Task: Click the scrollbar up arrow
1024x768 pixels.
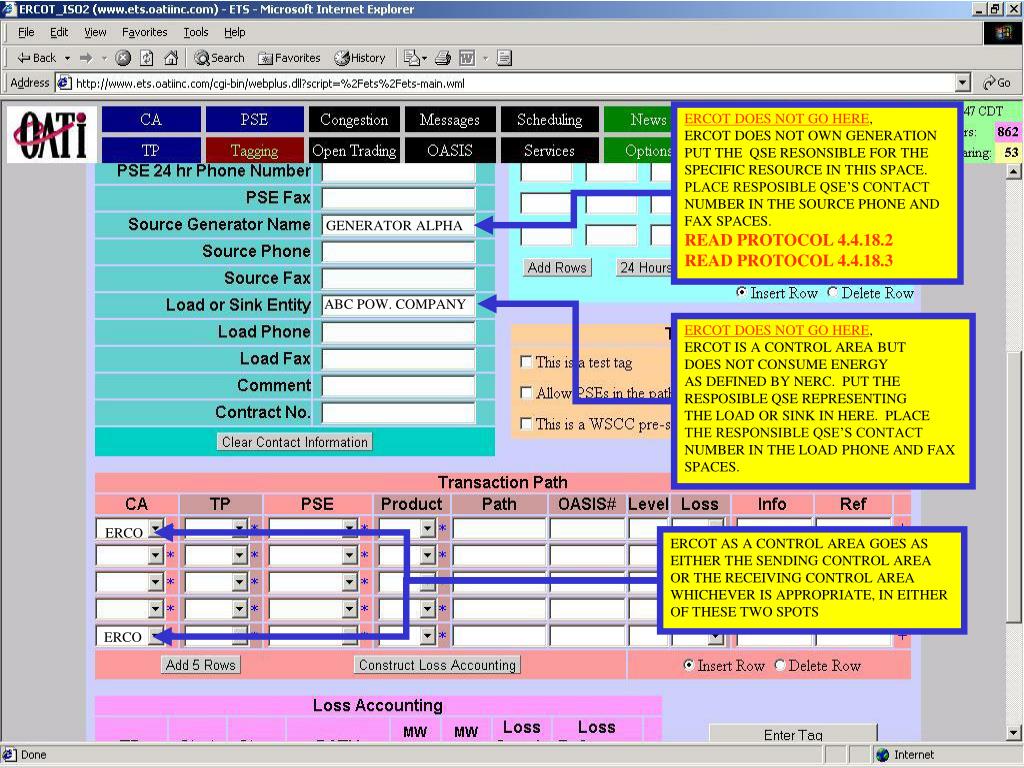Action: [1013, 172]
